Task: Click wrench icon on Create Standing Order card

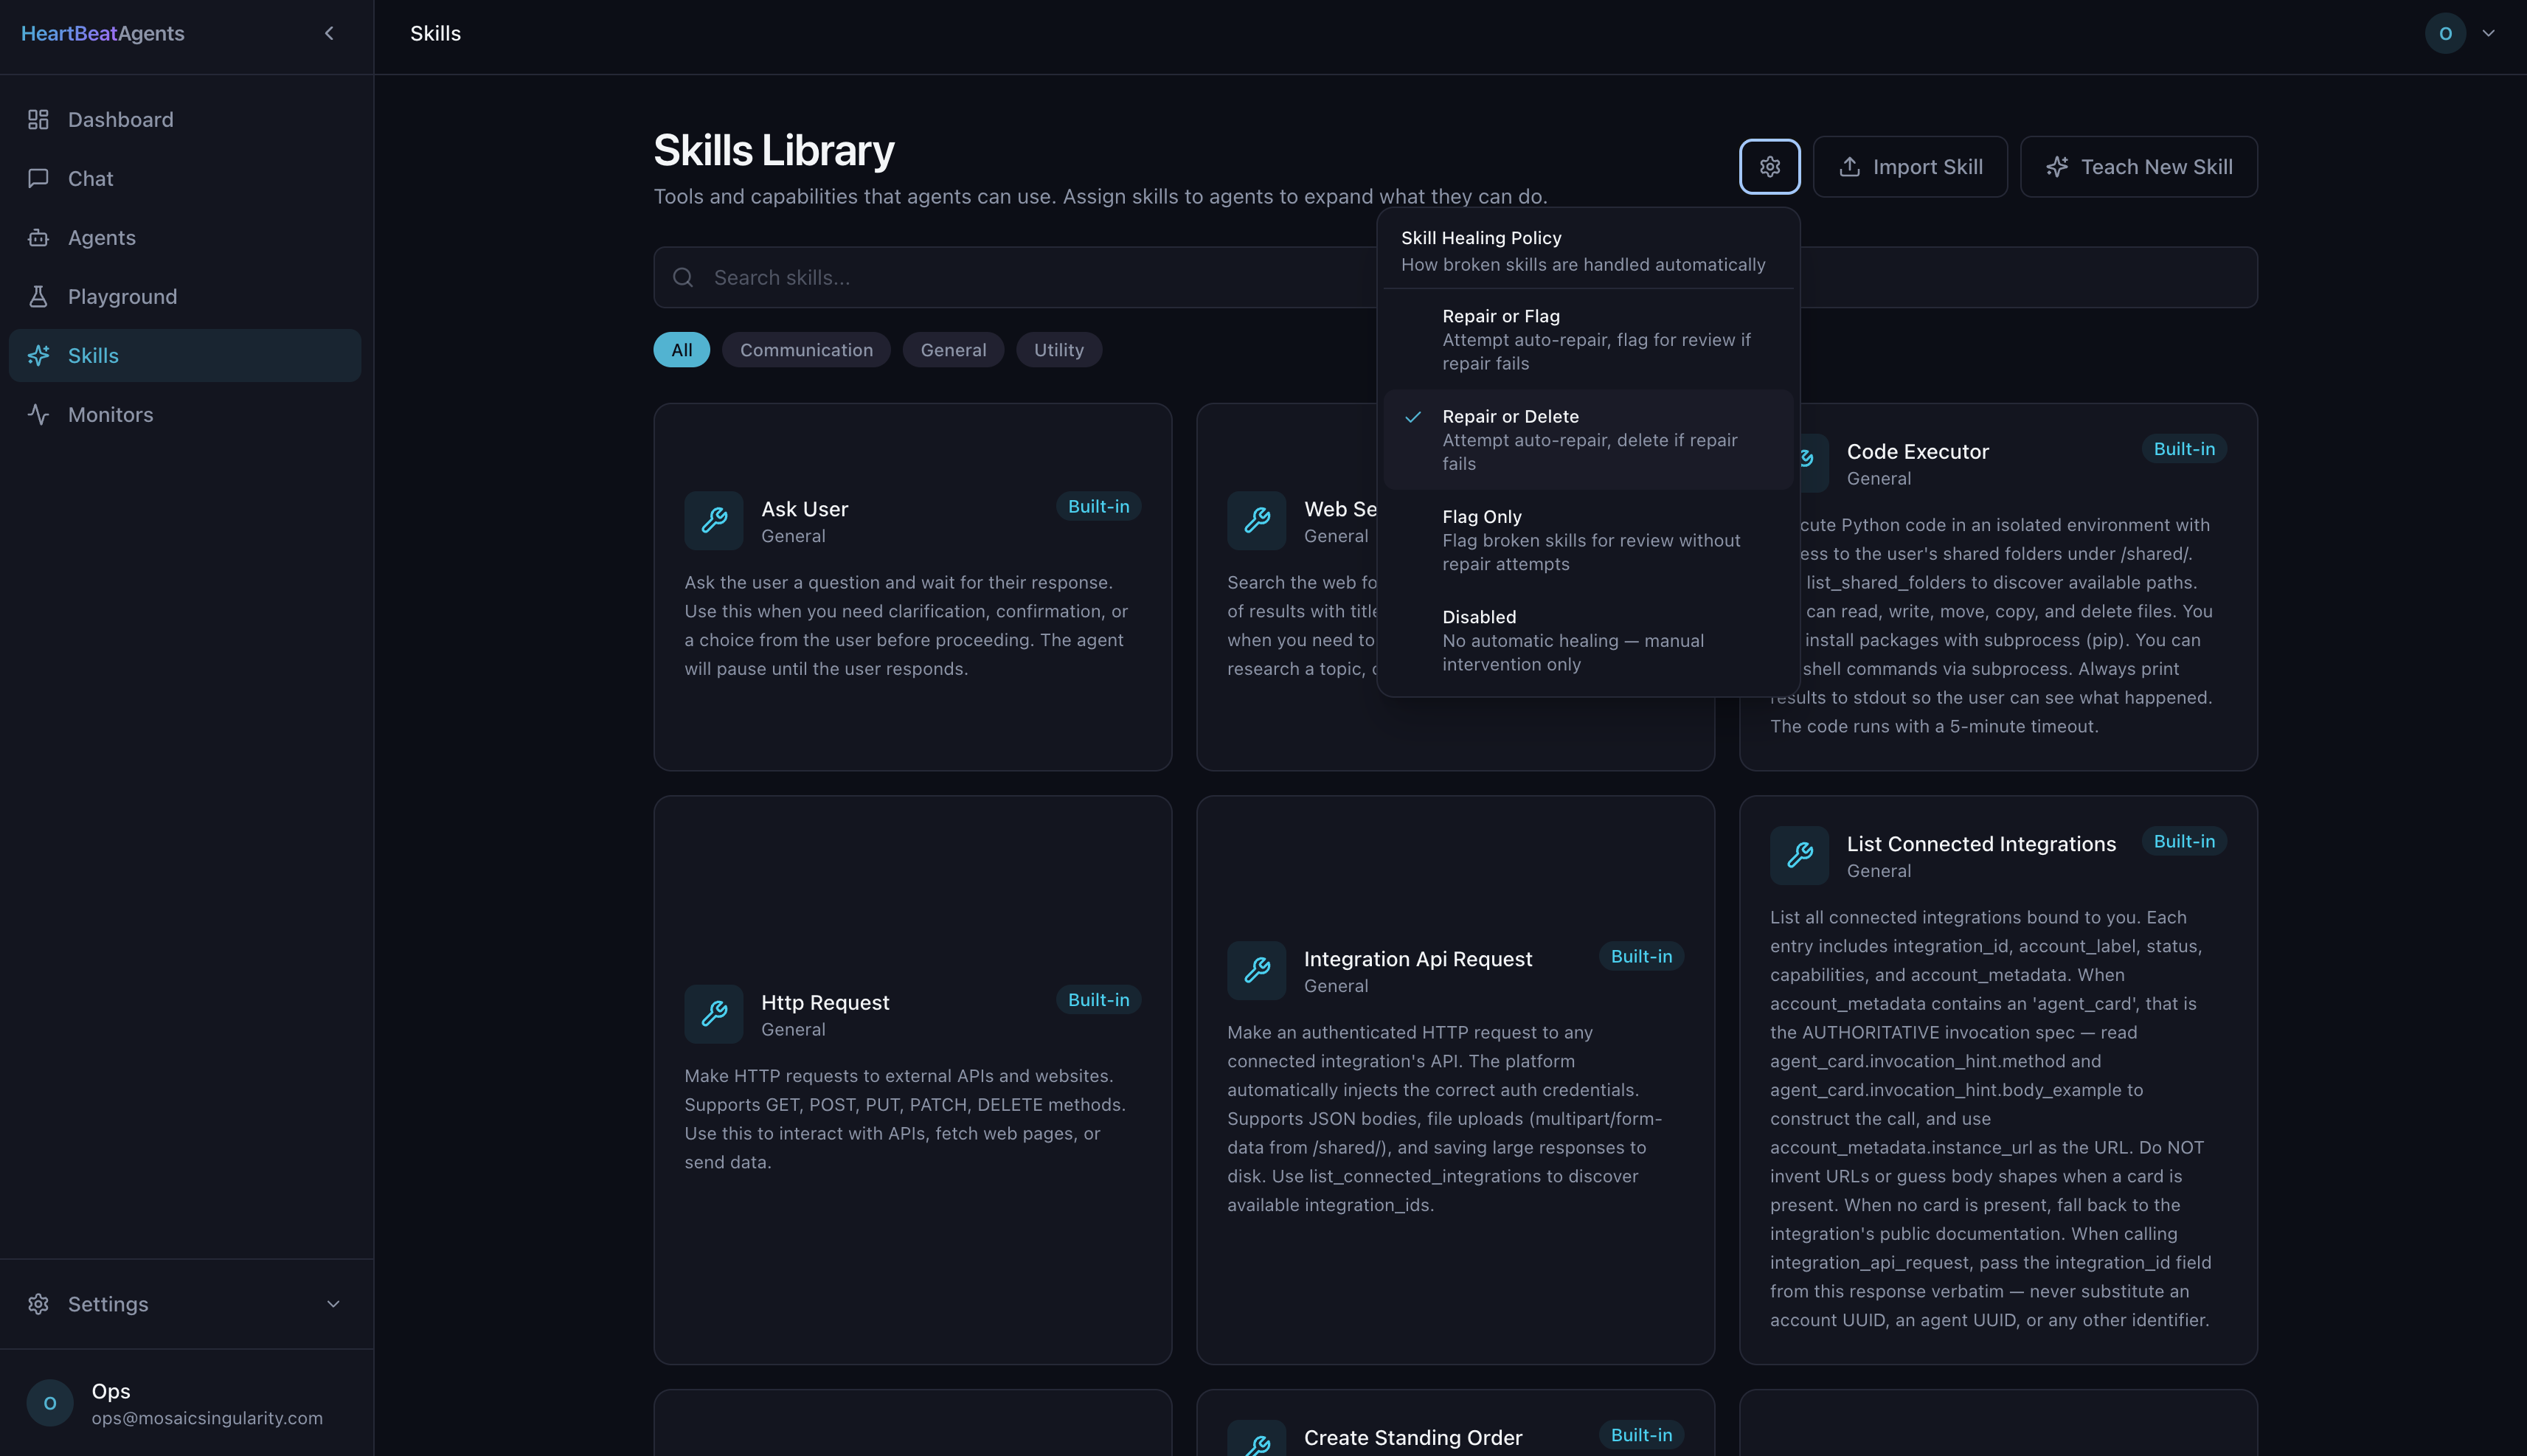Action: pyautogui.click(x=1257, y=1440)
